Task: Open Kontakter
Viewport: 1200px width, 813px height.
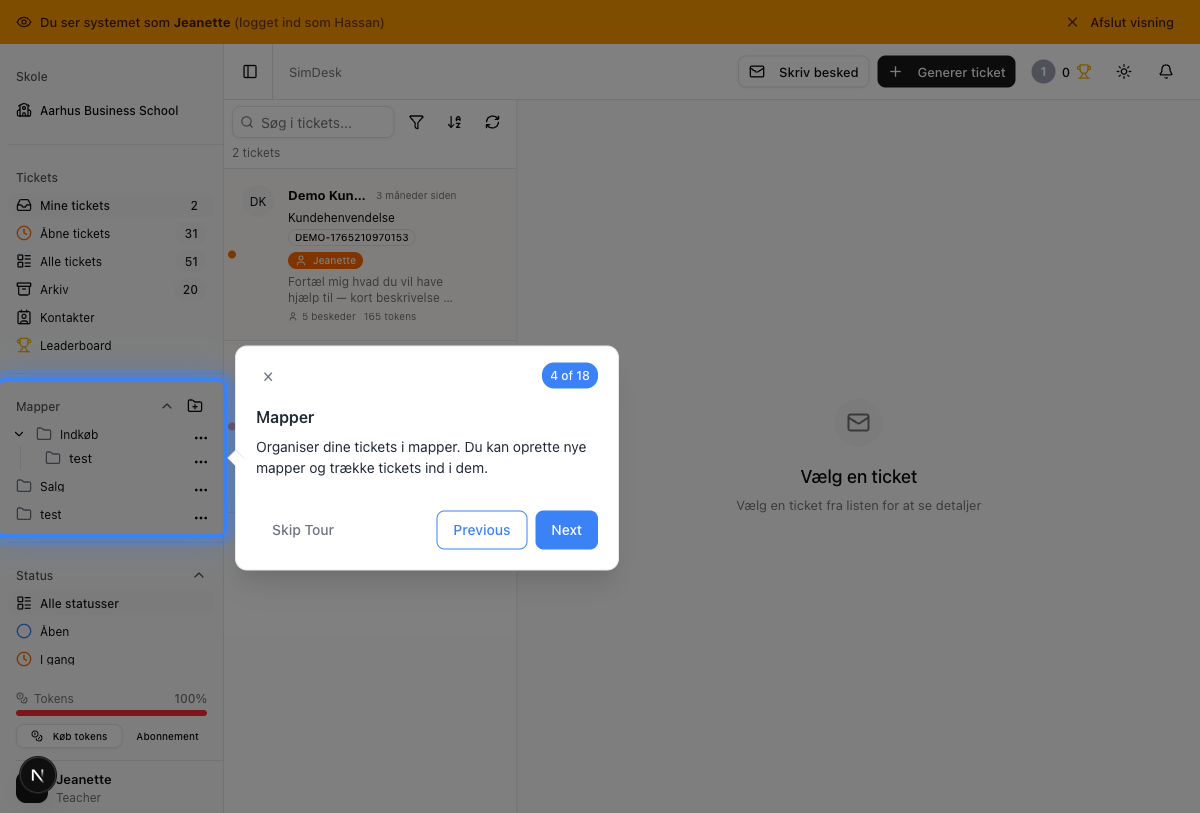Action: 111,317
